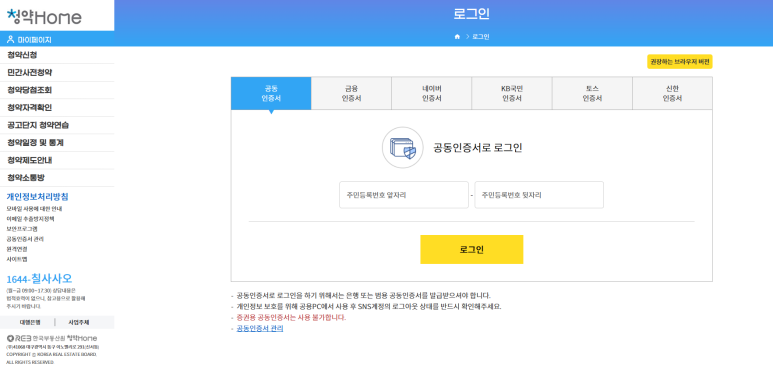Open the 보안프로그램 sidebar link
This screenshot has height=388, width=773.
22,229
